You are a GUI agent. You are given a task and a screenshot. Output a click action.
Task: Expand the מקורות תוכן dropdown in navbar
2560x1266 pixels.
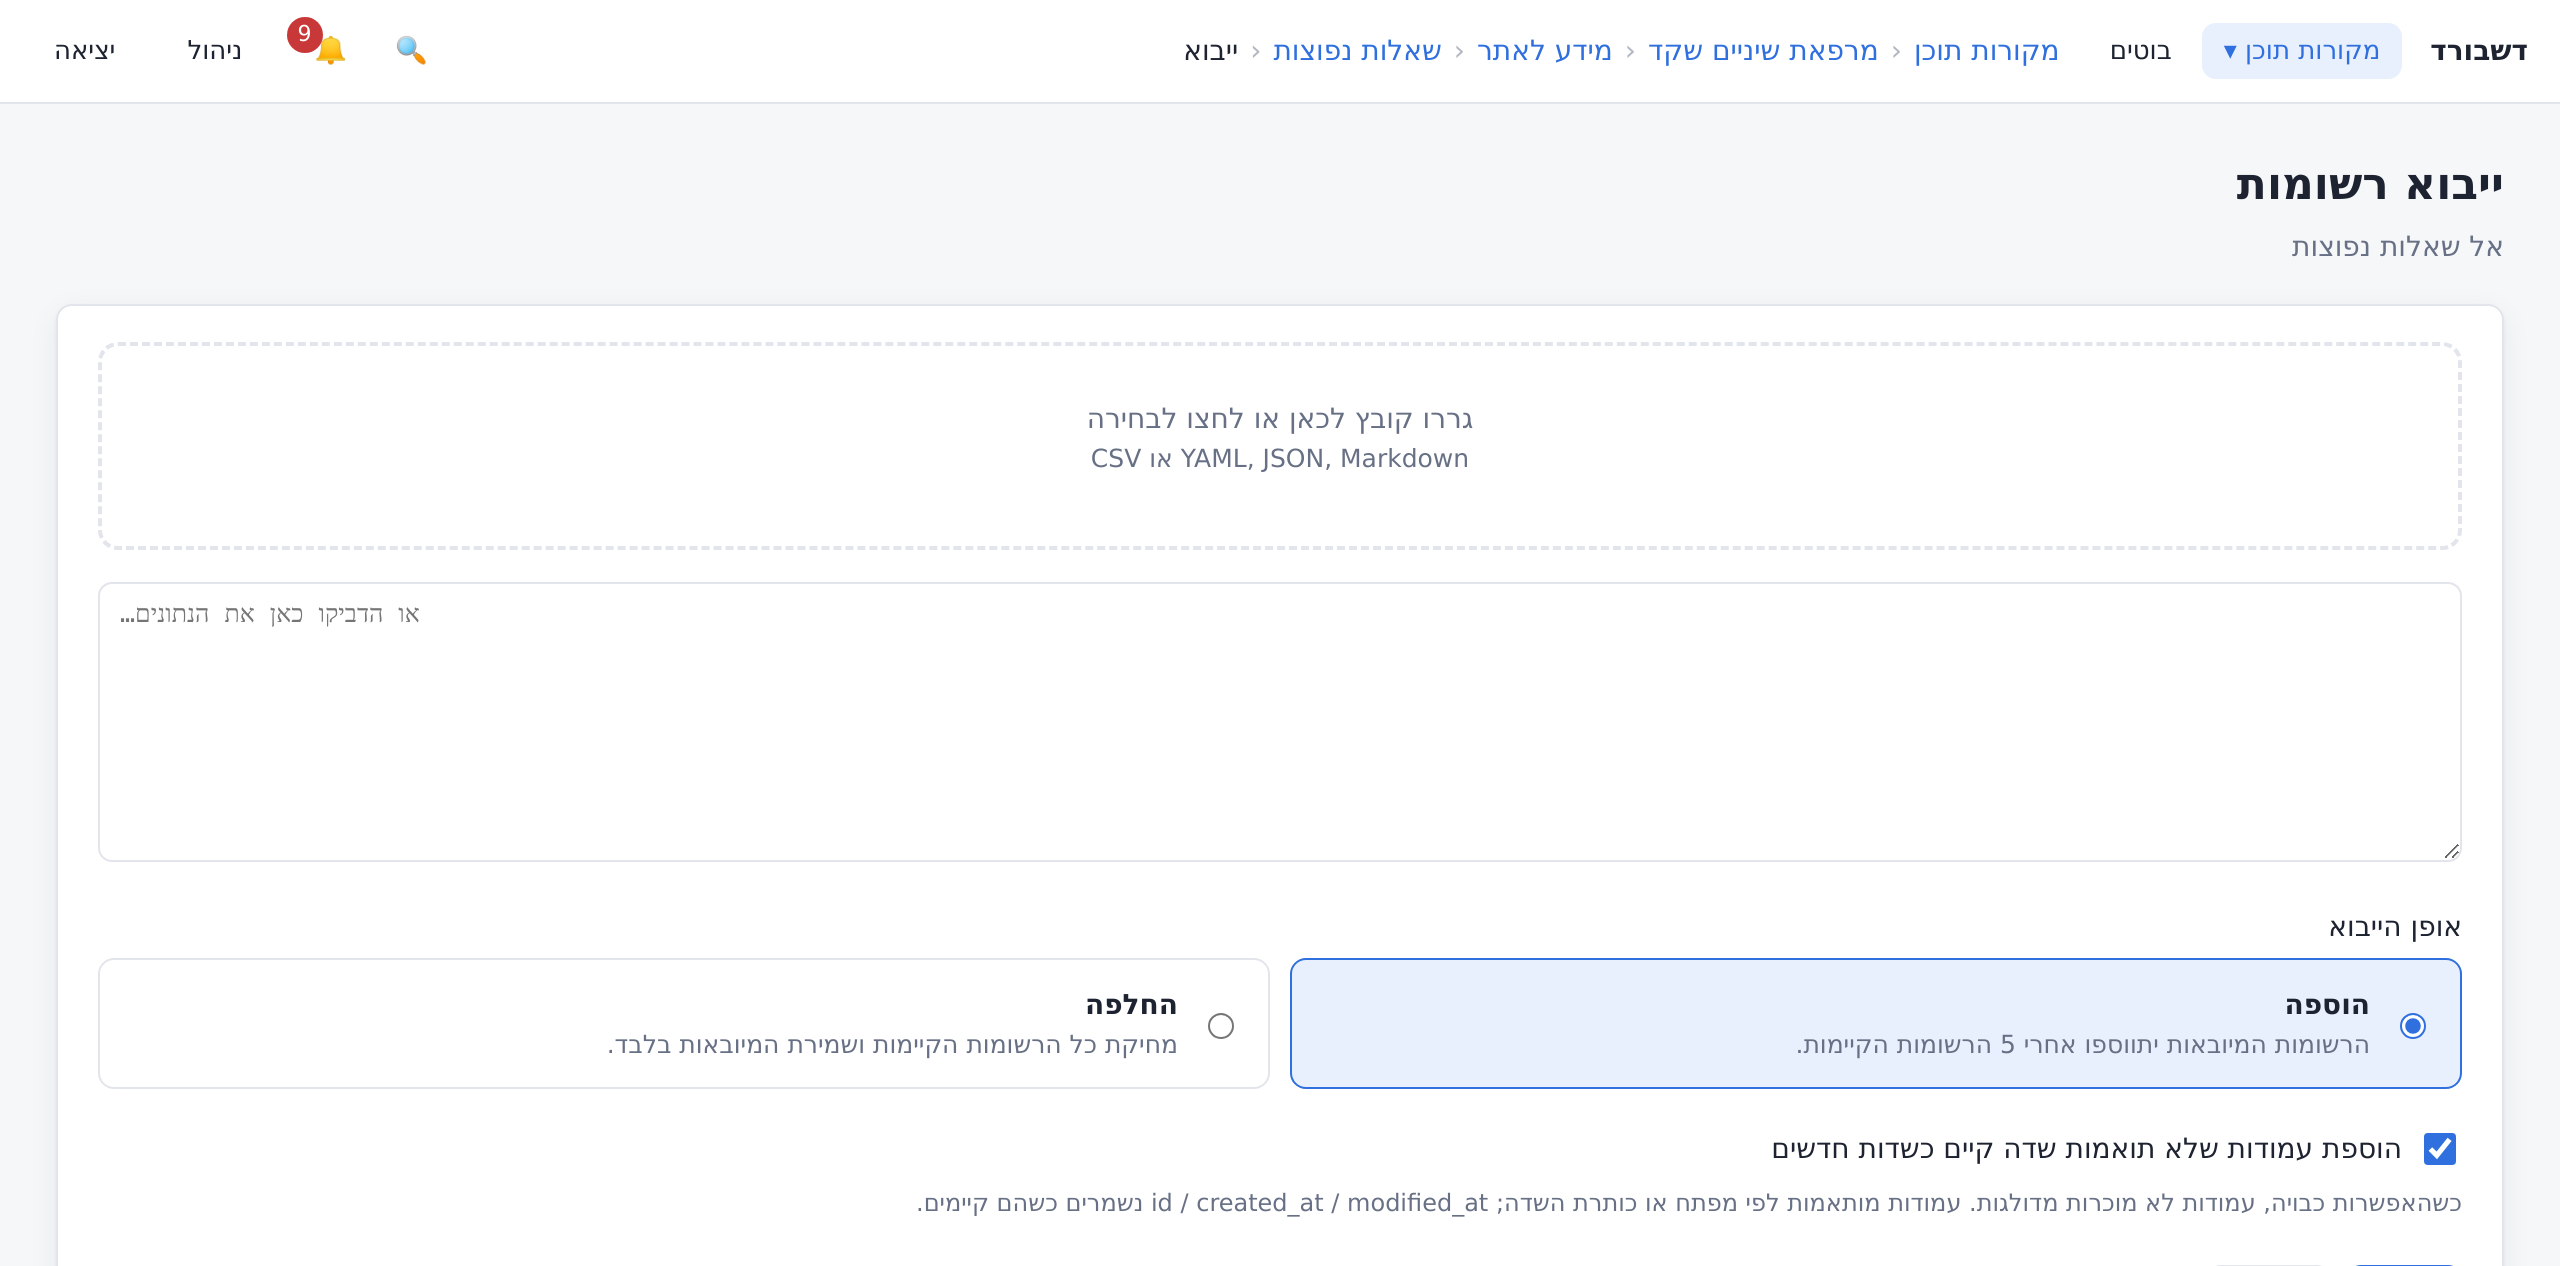coord(2301,51)
